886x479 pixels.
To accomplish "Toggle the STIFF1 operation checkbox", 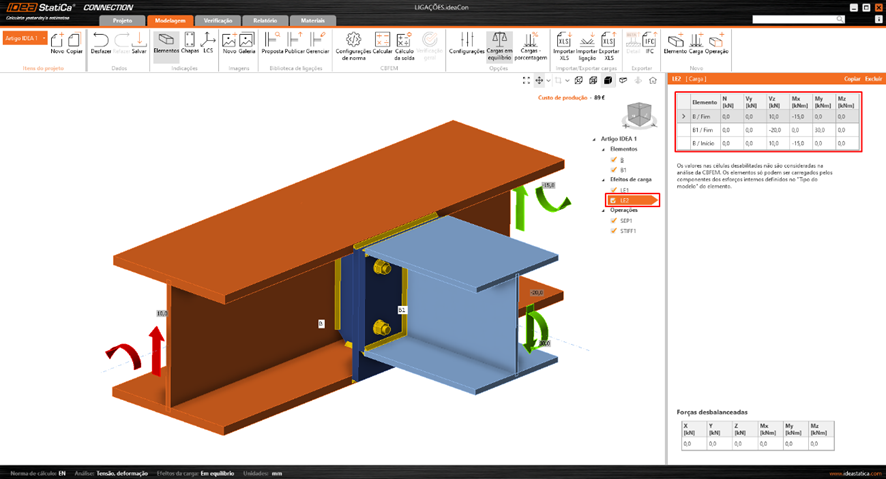I will 613,231.
